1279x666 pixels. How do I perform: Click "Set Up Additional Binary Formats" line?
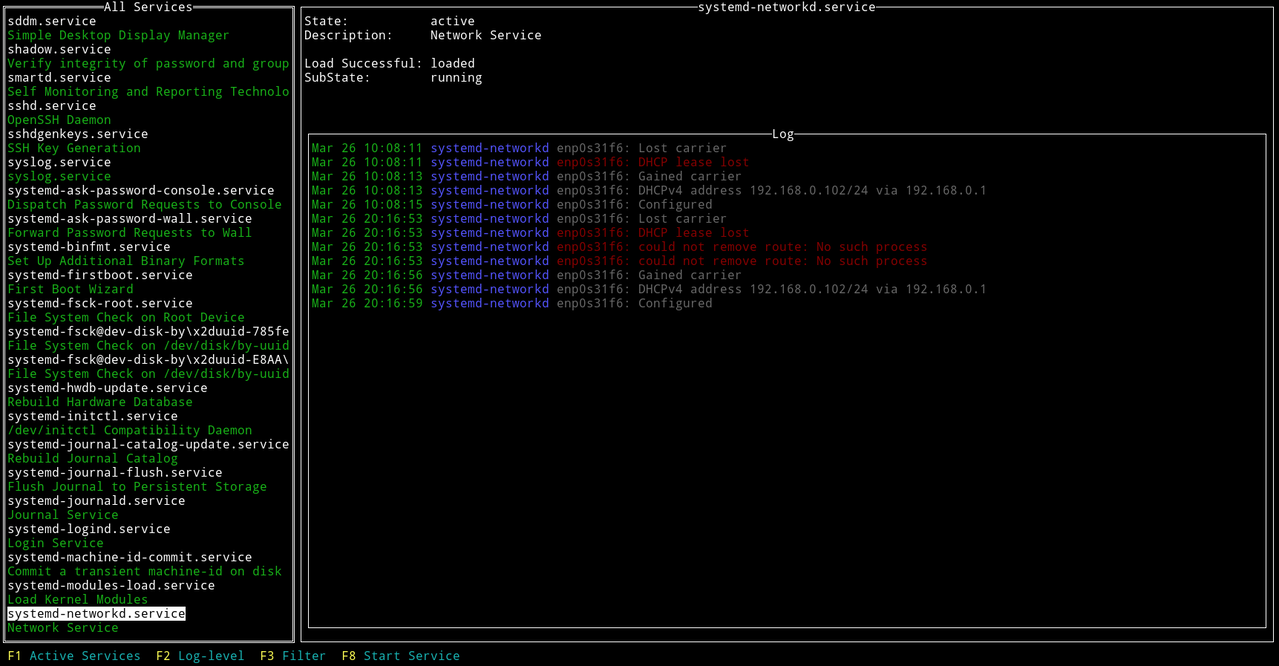tap(126, 260)
